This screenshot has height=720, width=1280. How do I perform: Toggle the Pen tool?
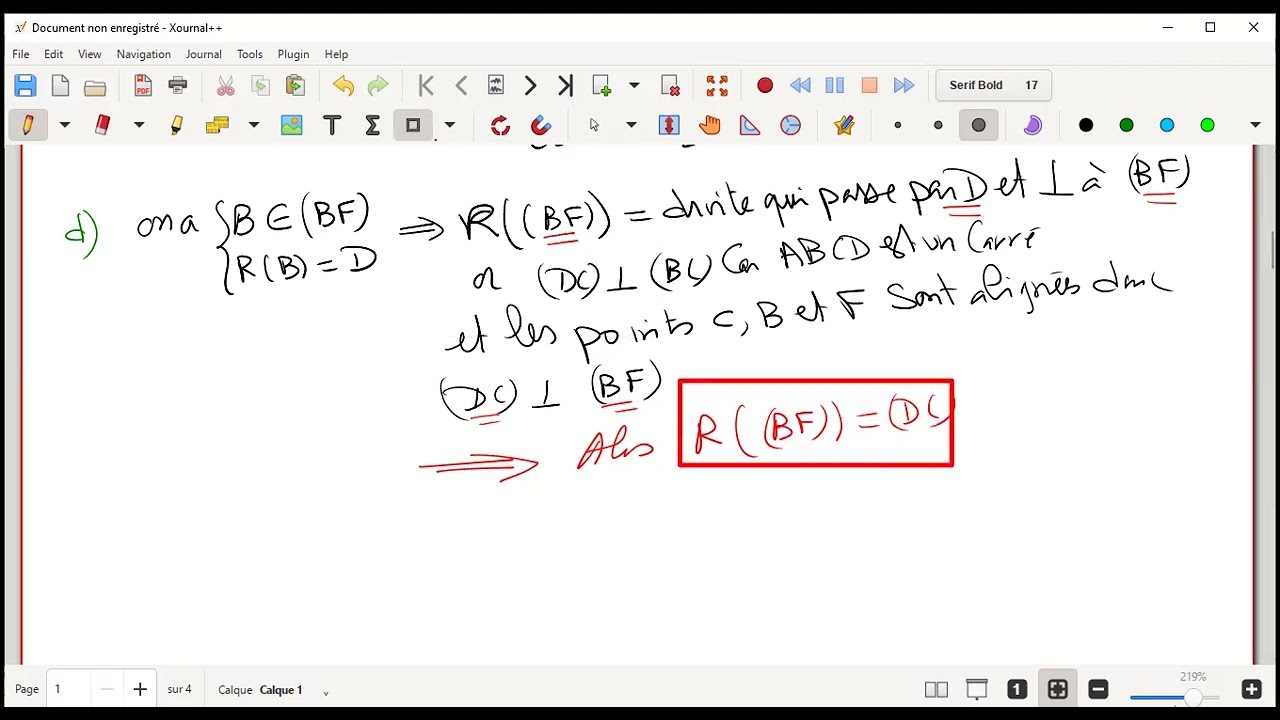28,125
